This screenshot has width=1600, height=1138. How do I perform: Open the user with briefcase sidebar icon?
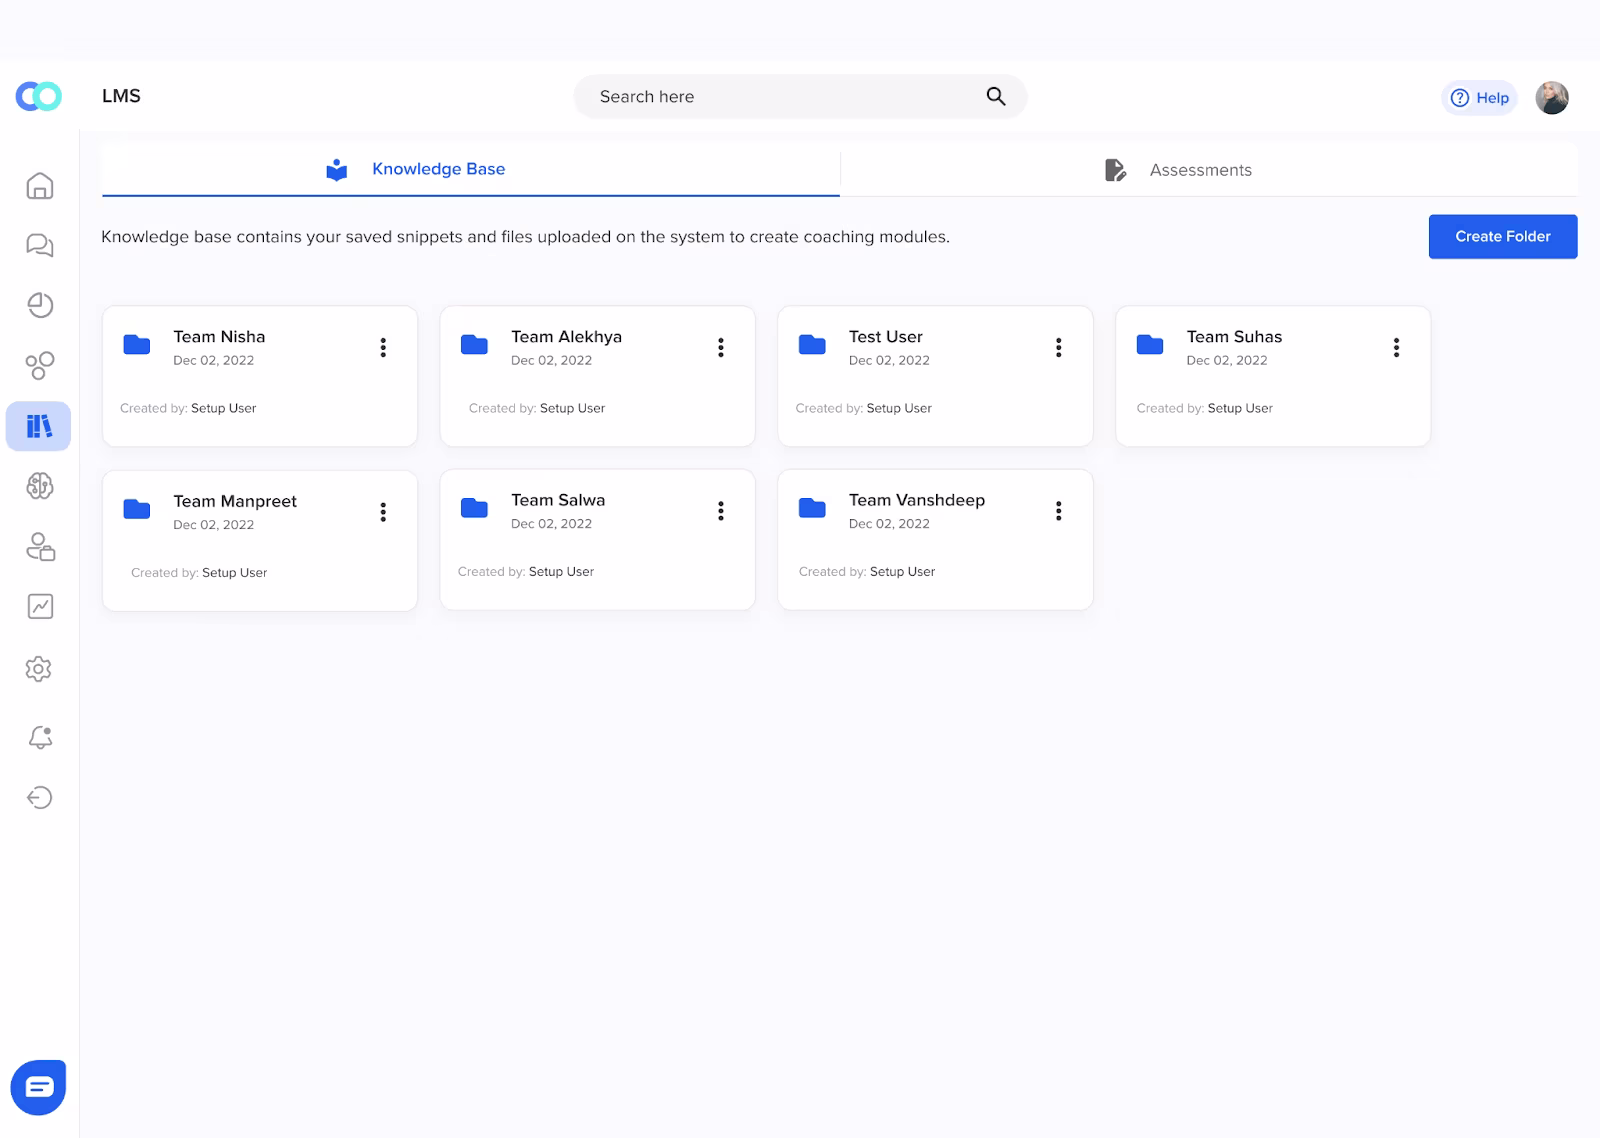[x=40, y=546]
